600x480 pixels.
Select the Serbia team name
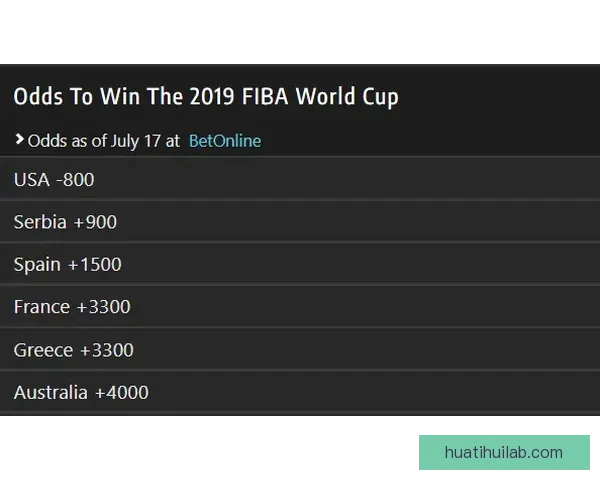40,222
